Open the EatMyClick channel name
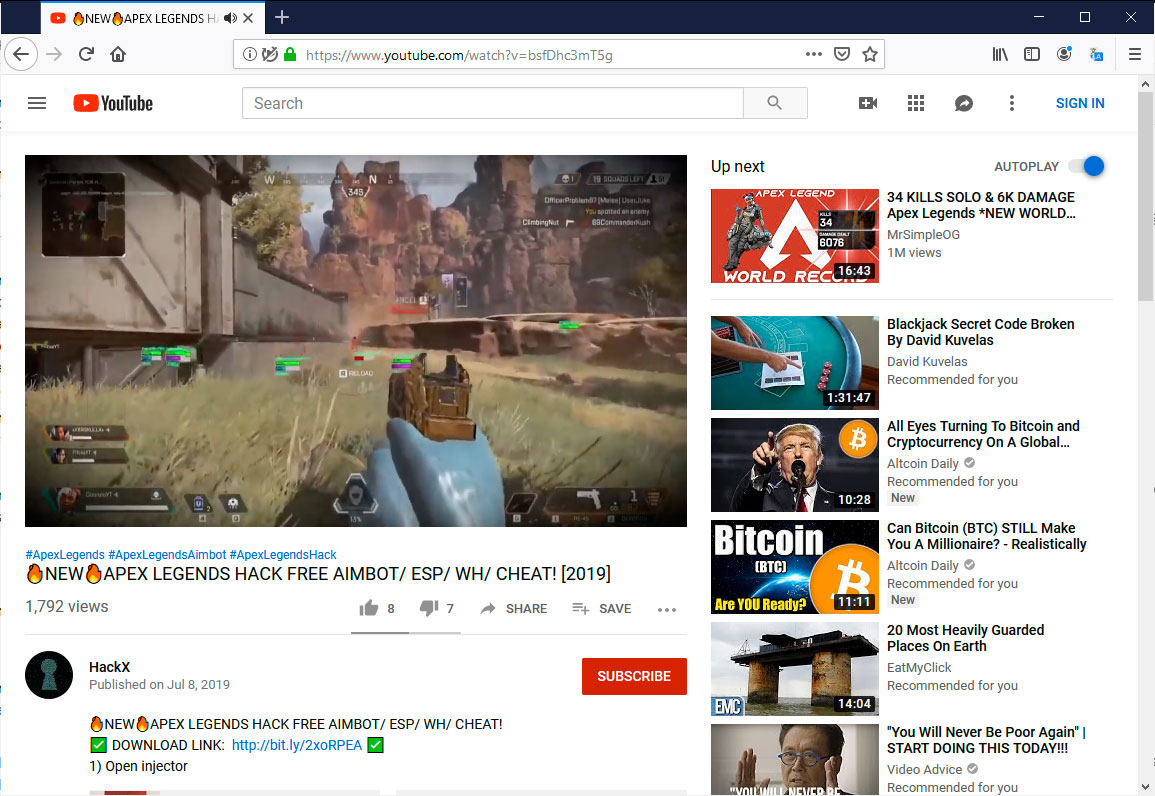Image resolution: width=1155 pixels, height=796 pixels. (x=919, y=667)
